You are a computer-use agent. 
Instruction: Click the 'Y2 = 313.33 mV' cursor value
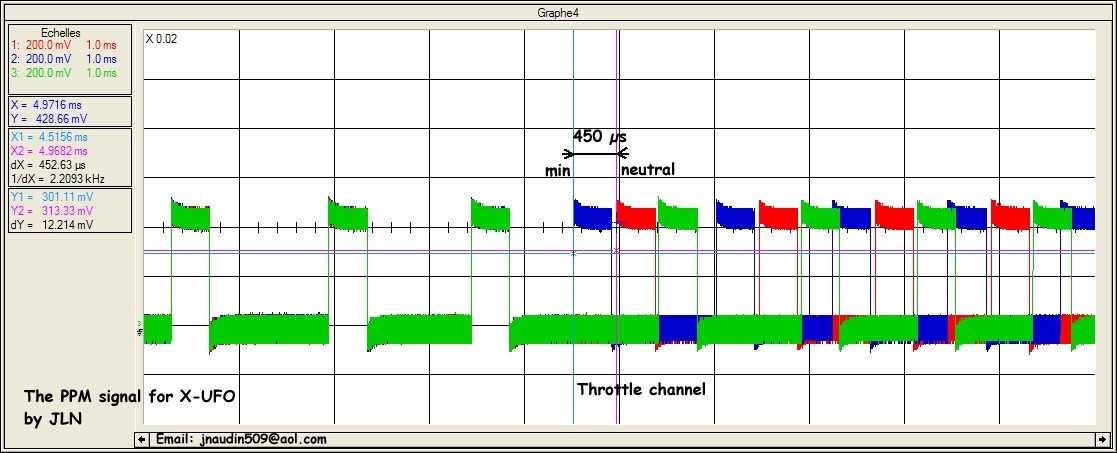(x=51, y=211)
